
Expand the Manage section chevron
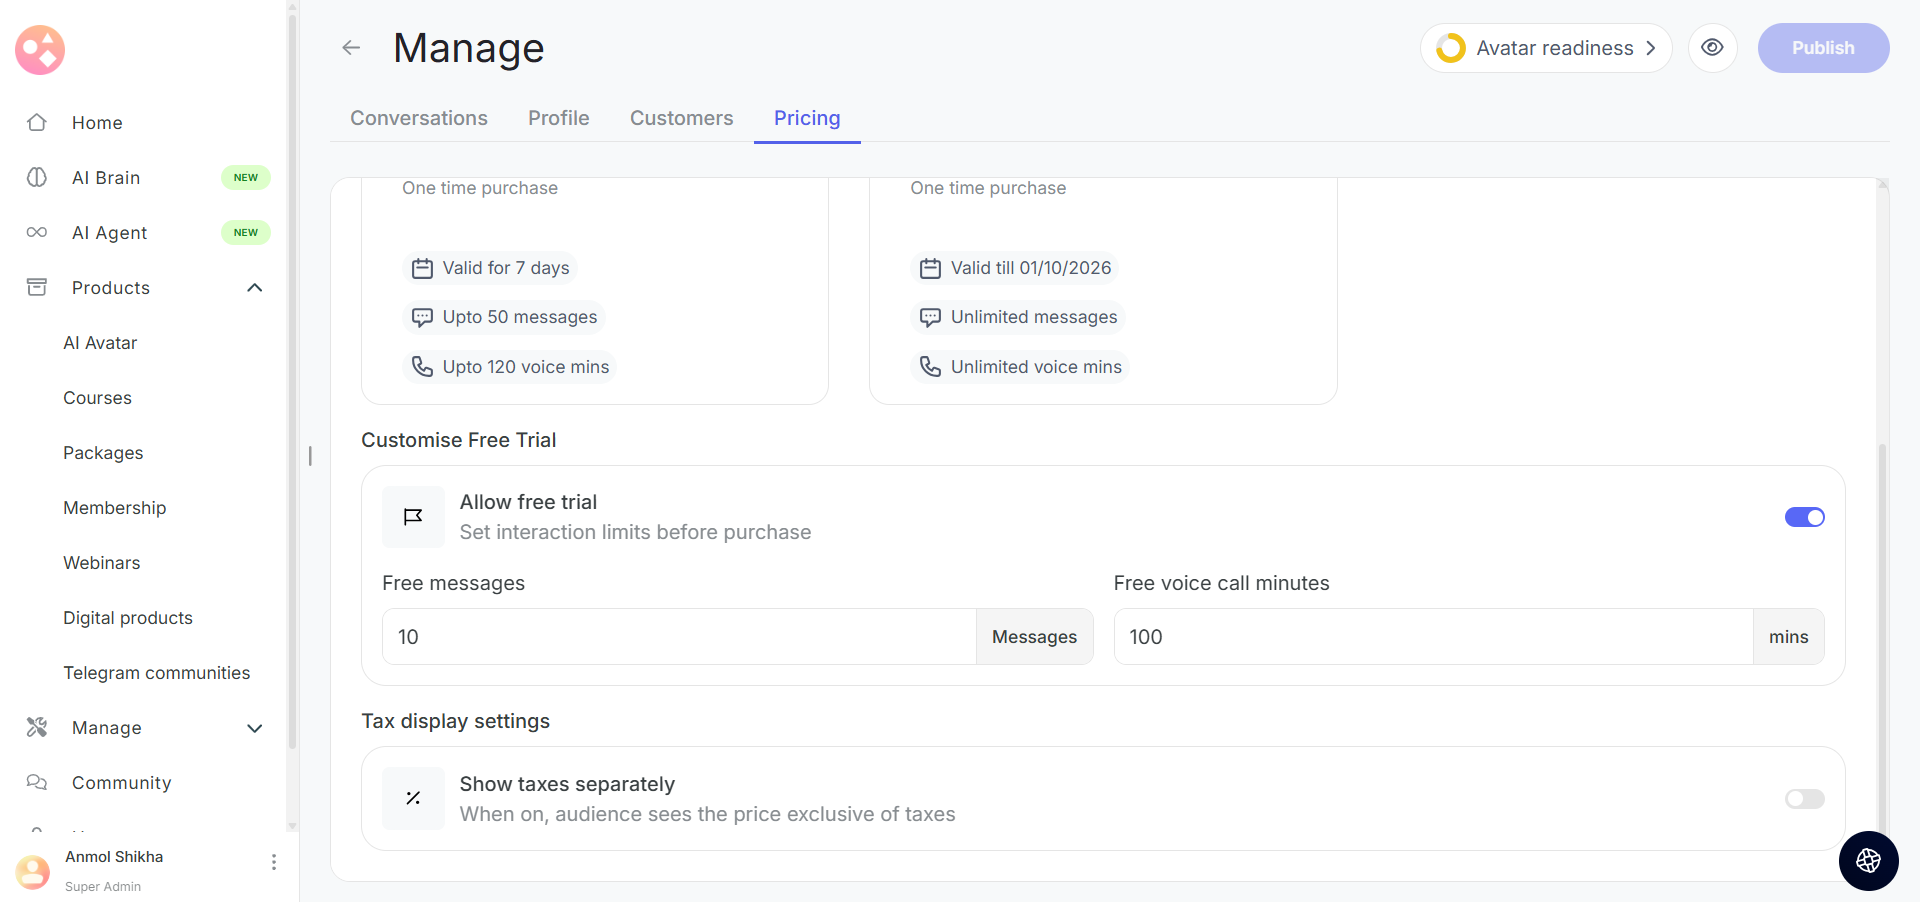[255, 728]
